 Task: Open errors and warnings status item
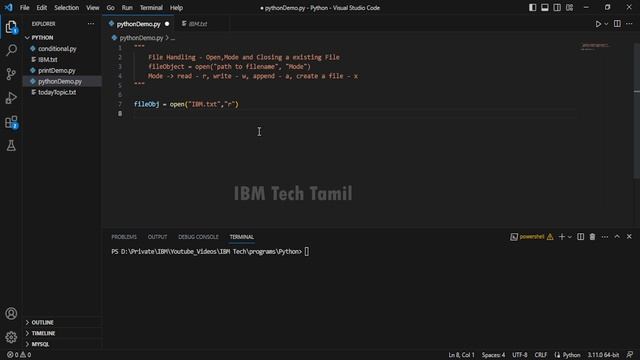coord(19,355)
